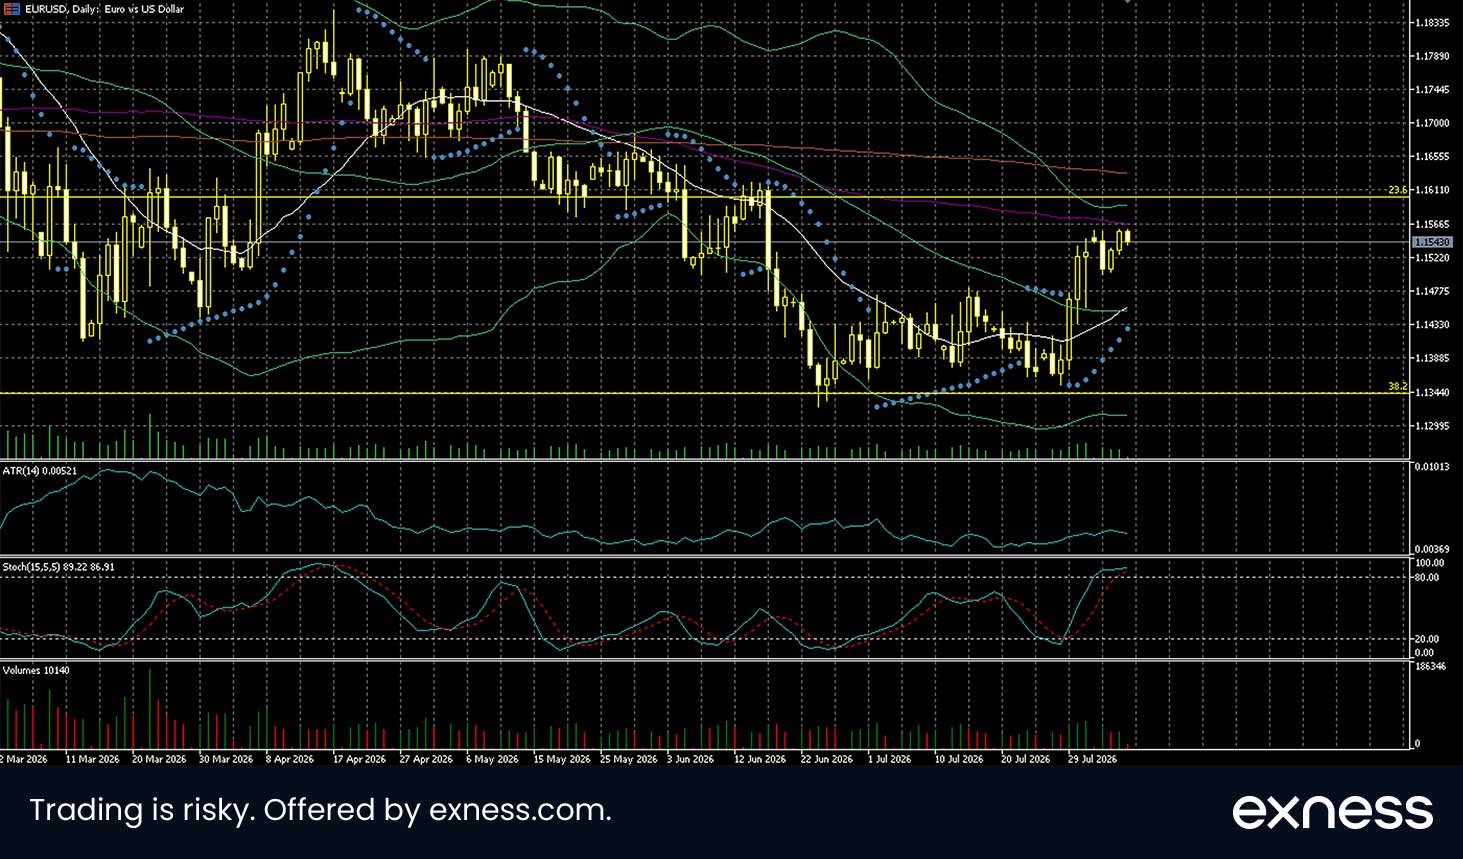The width and height of the screenshot is (1463, 859).
Task: Click the 8 Apr 2026 date label
Action: click(290, 759)
